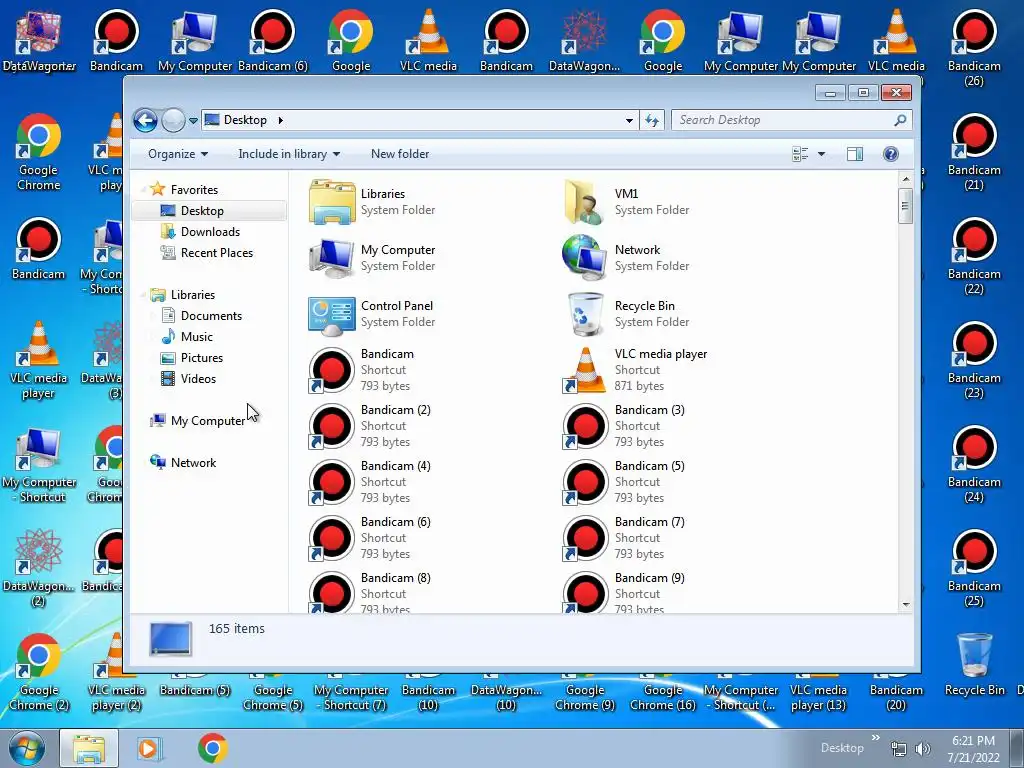Open the VM1 user folder icon
1024x768 pixels.
point(585,202)
